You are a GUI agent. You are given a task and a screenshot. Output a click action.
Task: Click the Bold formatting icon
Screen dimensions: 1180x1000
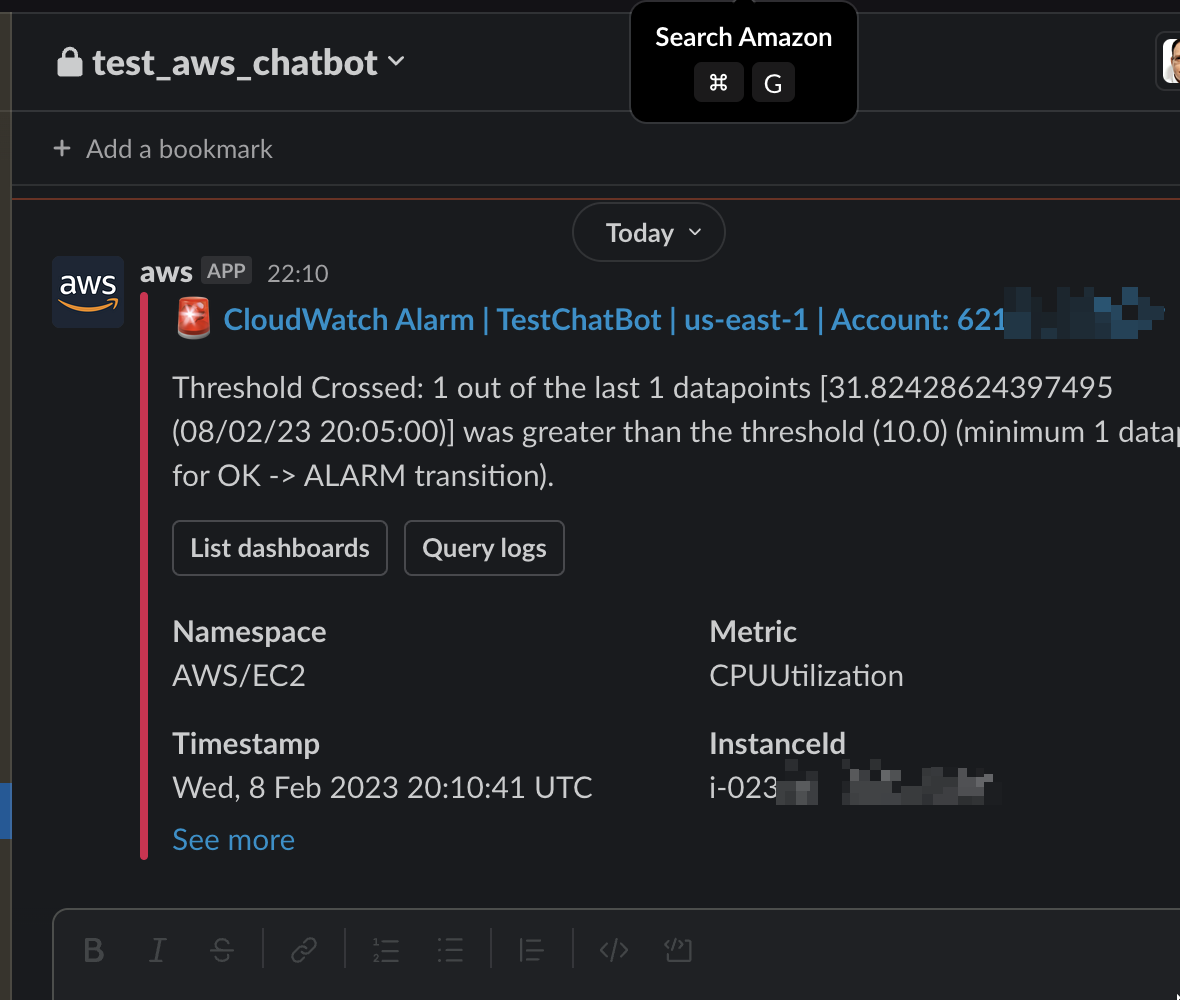pyautogui.click(x=94, y=950)
